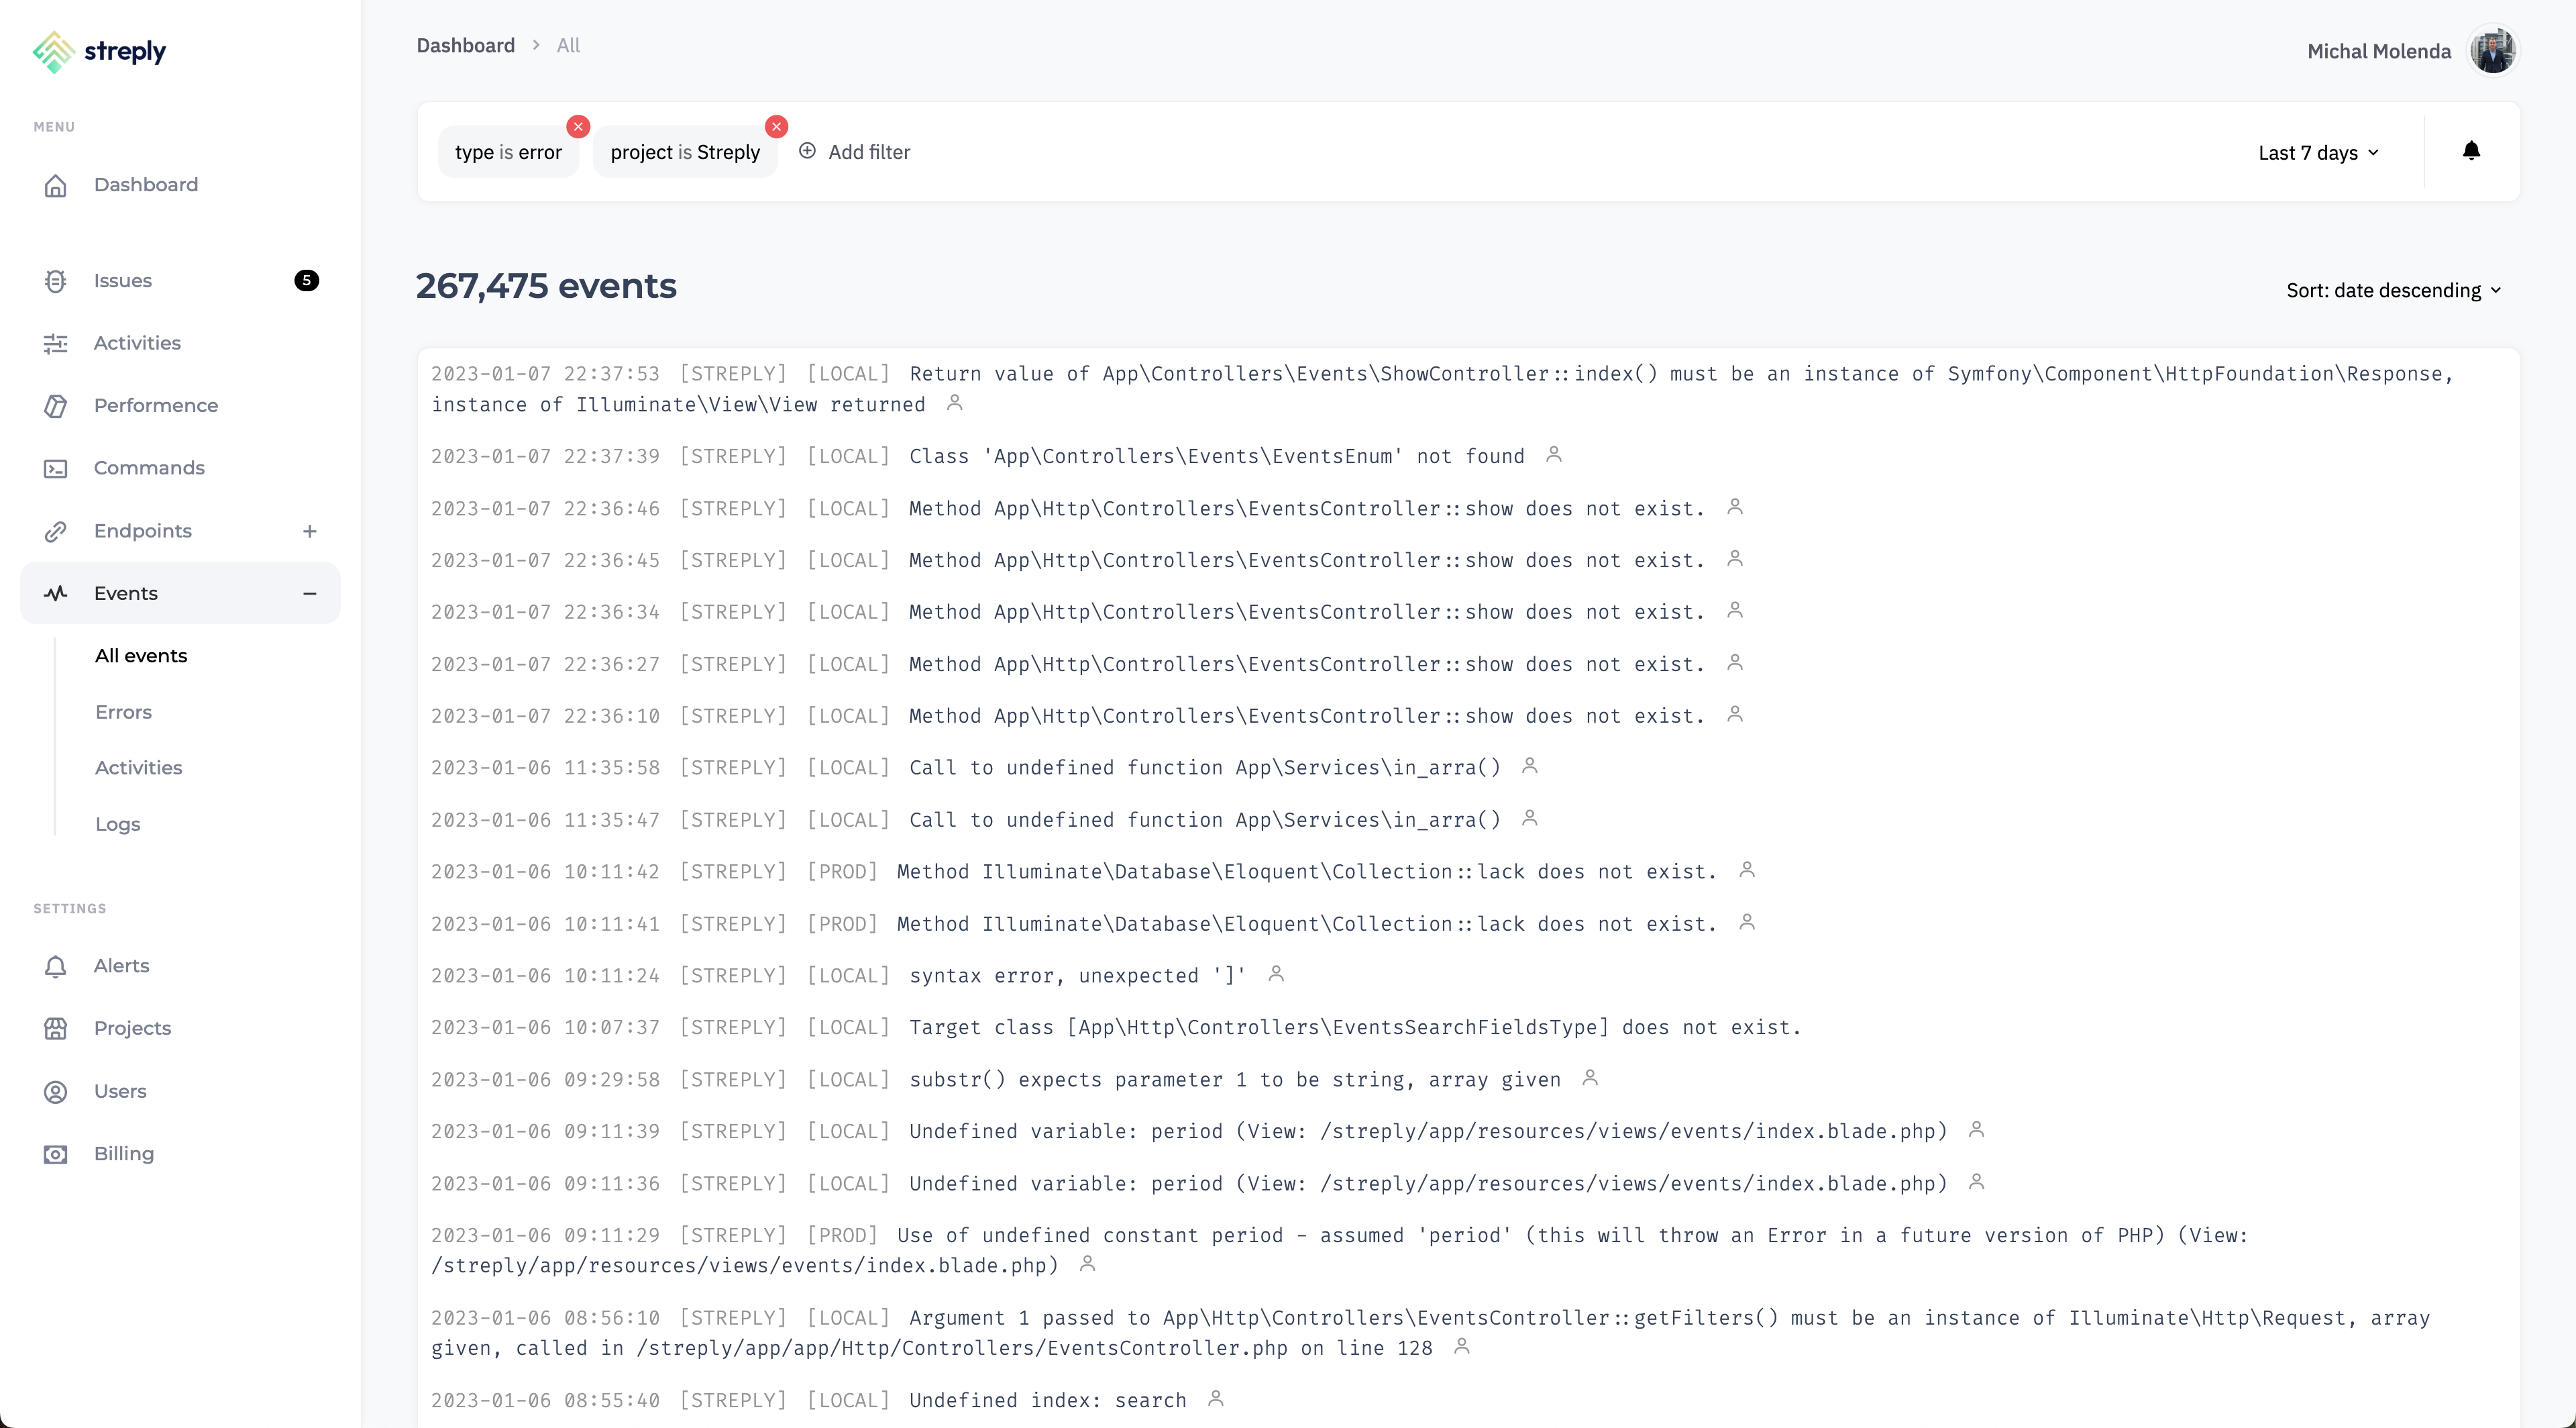Collapse the Events menu section
This screenshot has height=1428, width=2576.
(310, 594)
